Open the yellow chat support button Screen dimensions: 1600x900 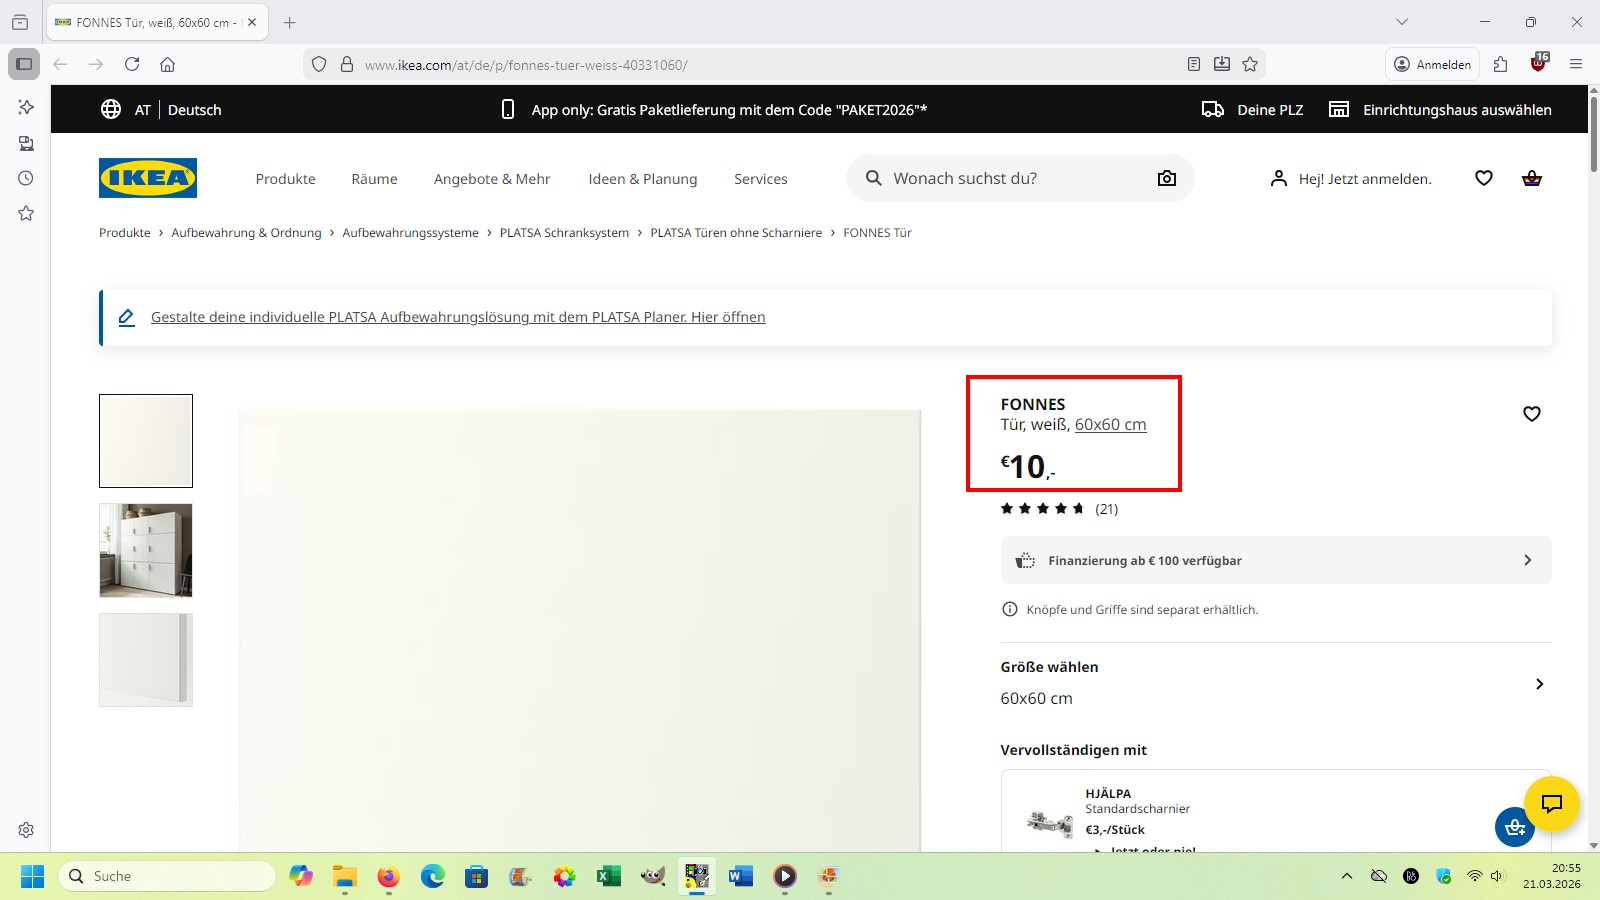1551,803
